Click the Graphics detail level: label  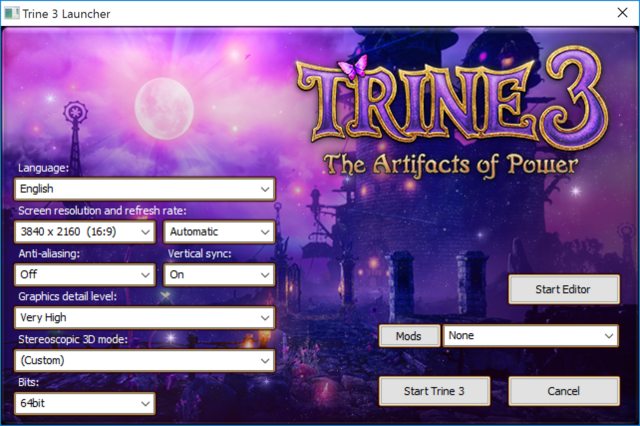point(67,296)
